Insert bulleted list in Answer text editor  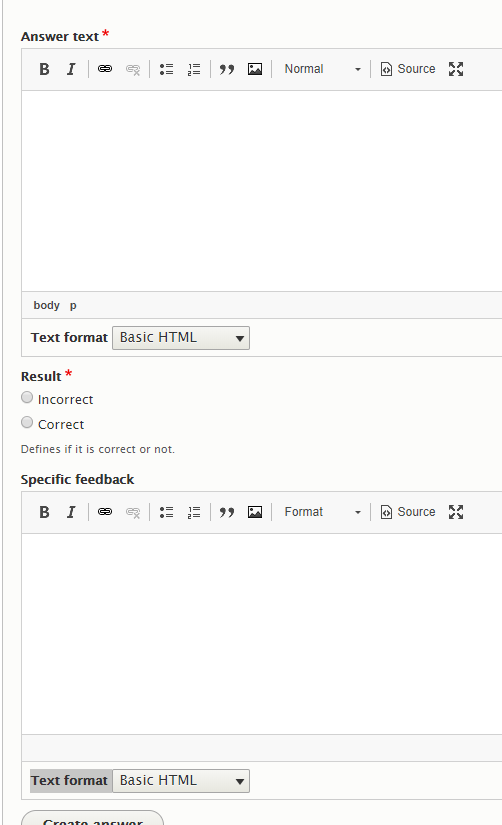[166, 69]
